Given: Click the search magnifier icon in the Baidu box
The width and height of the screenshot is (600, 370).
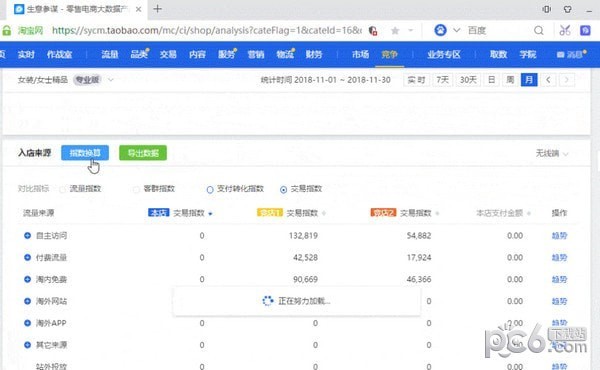Looking at the screenshot, I should coord(539,30).
